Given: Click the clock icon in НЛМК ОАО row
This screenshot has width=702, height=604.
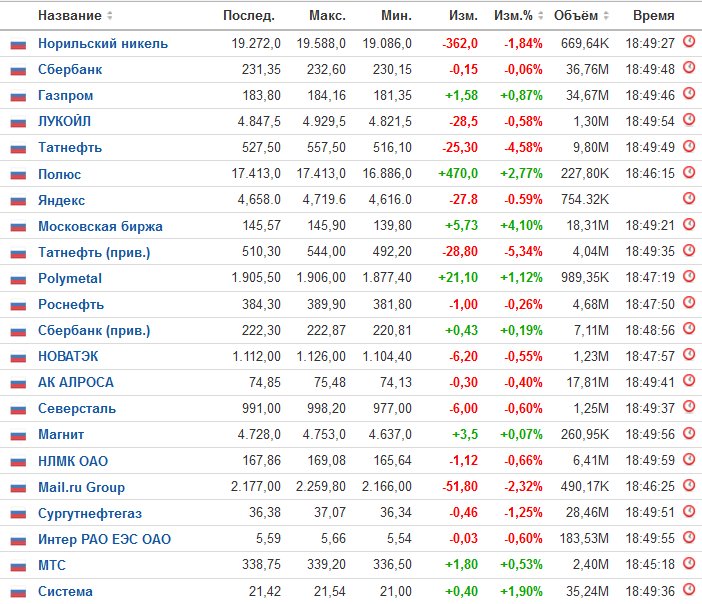Looking at the screenshot, I should click(x=689, y=459).
